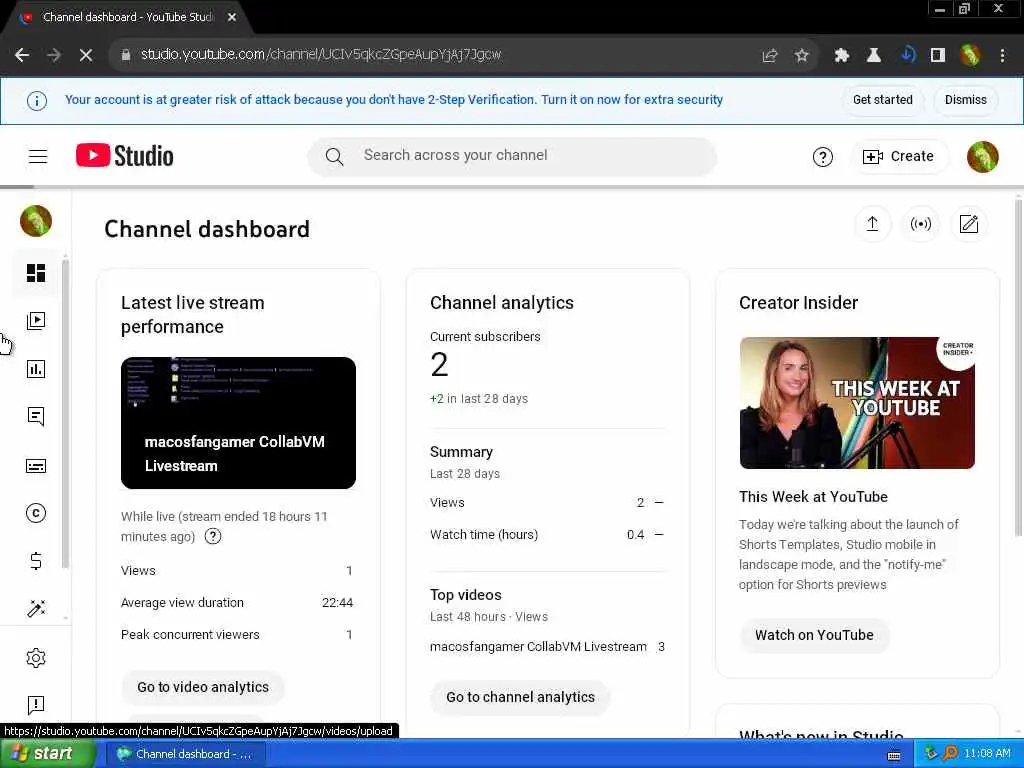Open the This Week at YouTube thumbnail
The image size is (1024, 768).
[x=857, y=402]
